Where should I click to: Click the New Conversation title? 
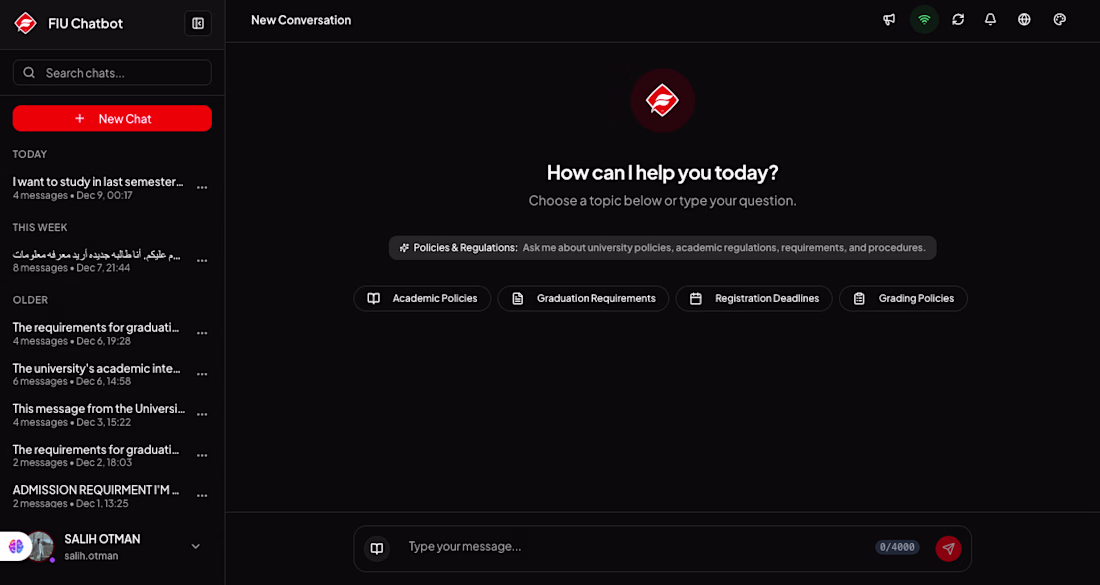point(301,20)
